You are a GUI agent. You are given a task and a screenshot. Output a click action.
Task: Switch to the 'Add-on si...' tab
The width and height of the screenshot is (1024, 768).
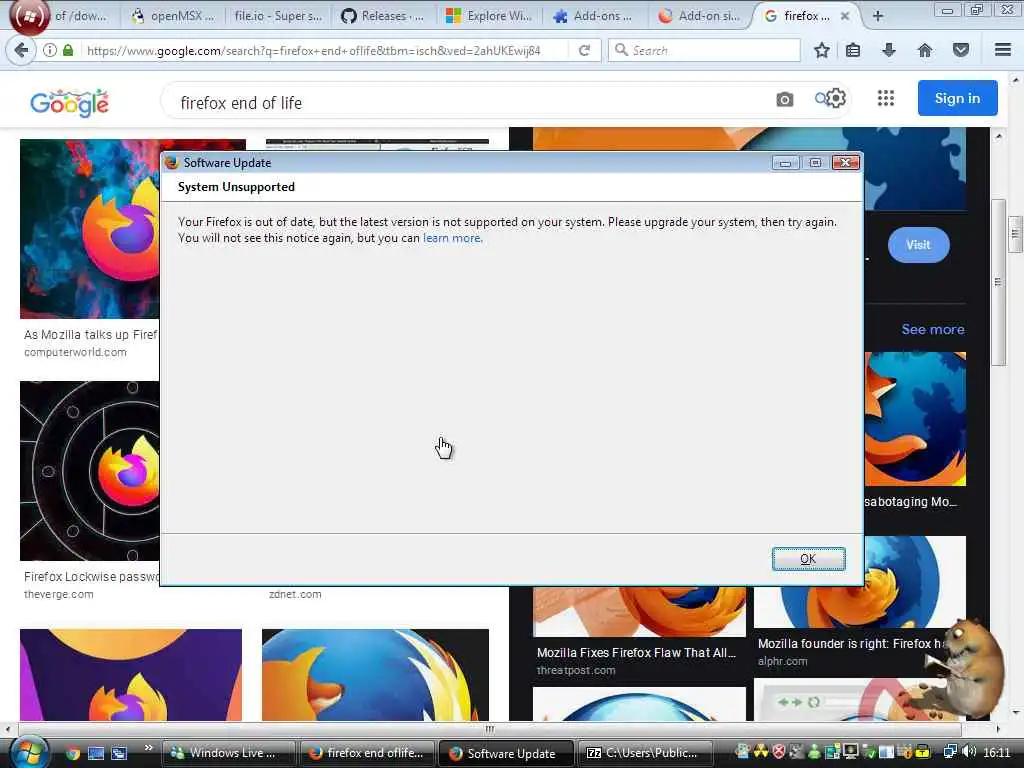pyautogui.click(x=700, y=16)
